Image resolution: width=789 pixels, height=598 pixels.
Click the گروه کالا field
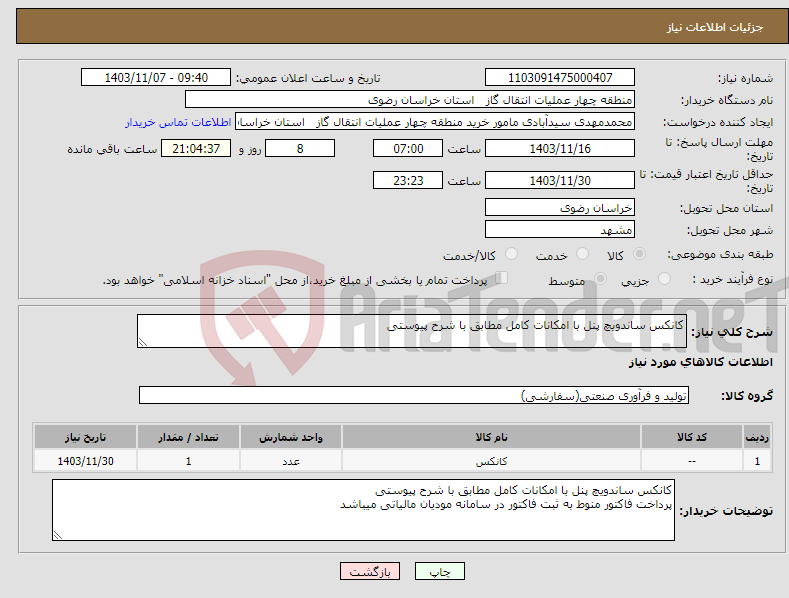coord(414,396)
